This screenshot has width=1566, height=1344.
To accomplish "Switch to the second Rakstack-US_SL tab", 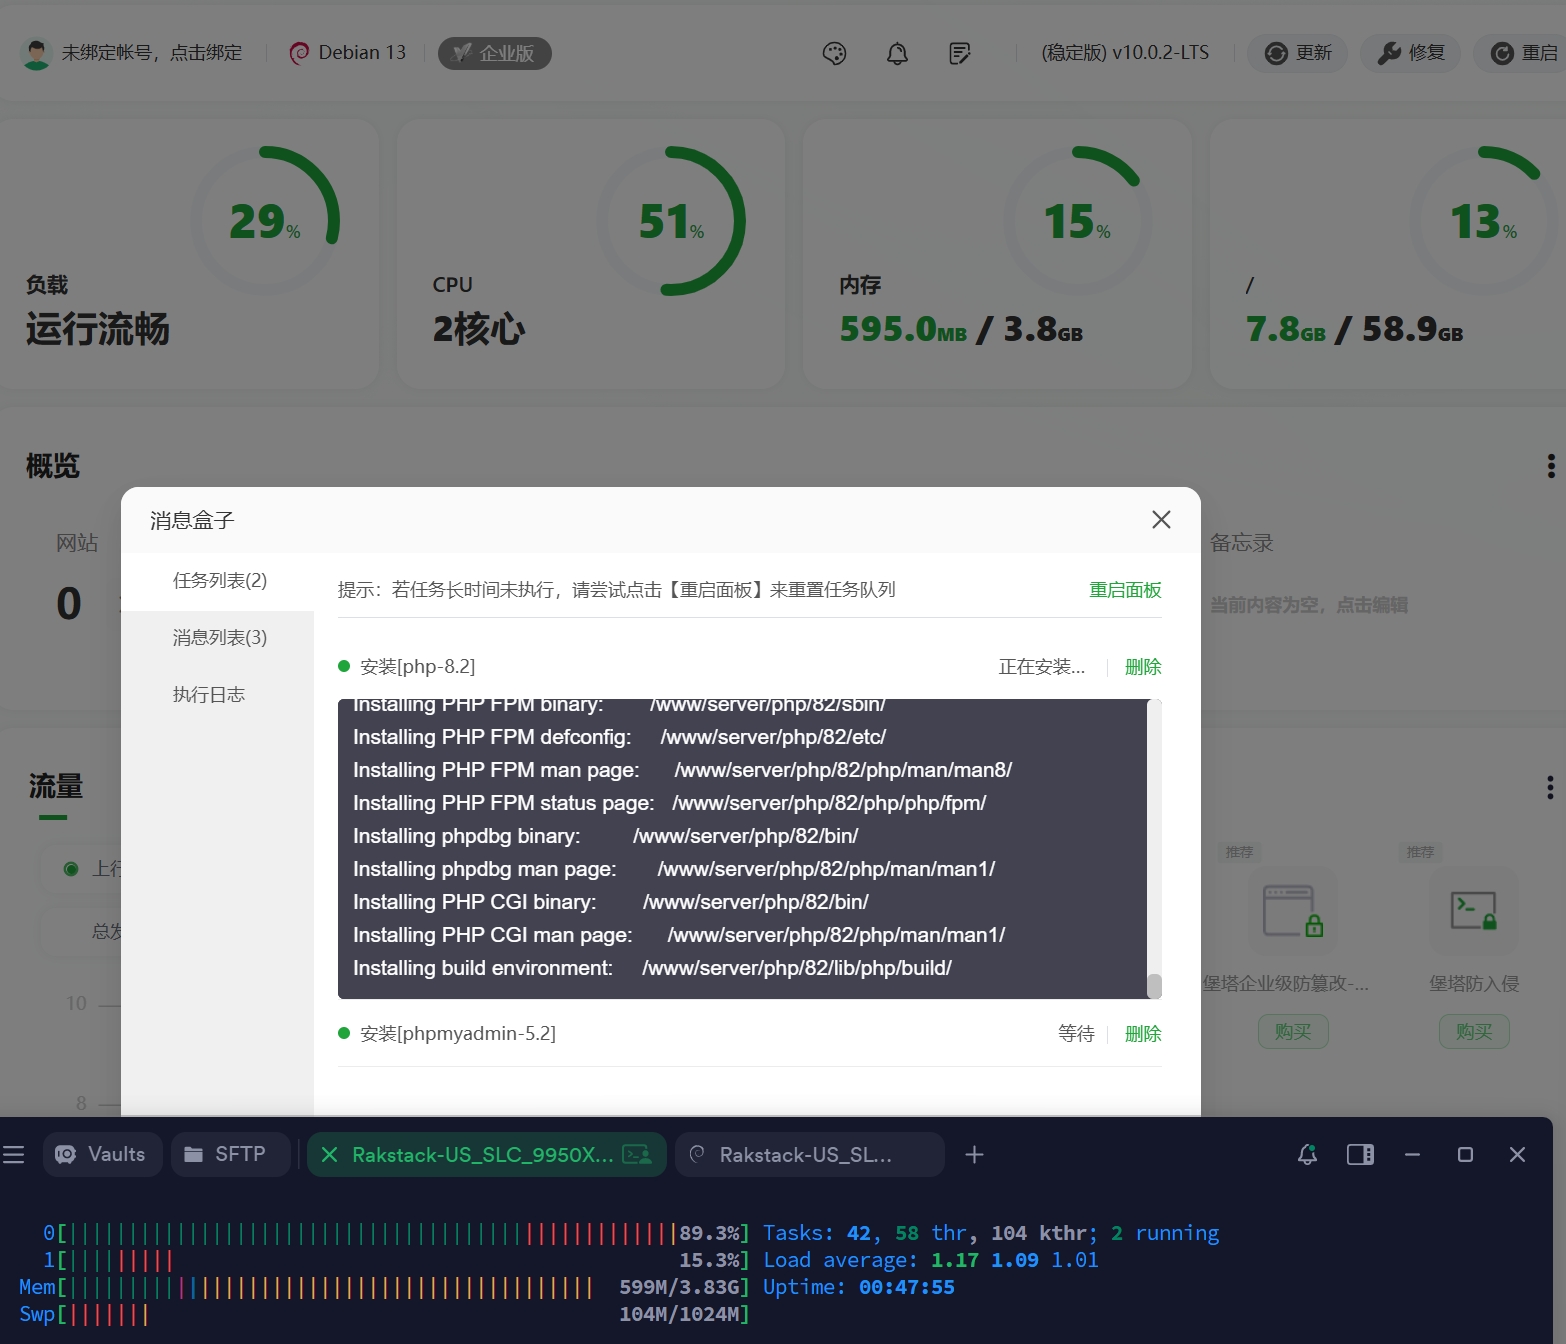I will coord(809,1155).
